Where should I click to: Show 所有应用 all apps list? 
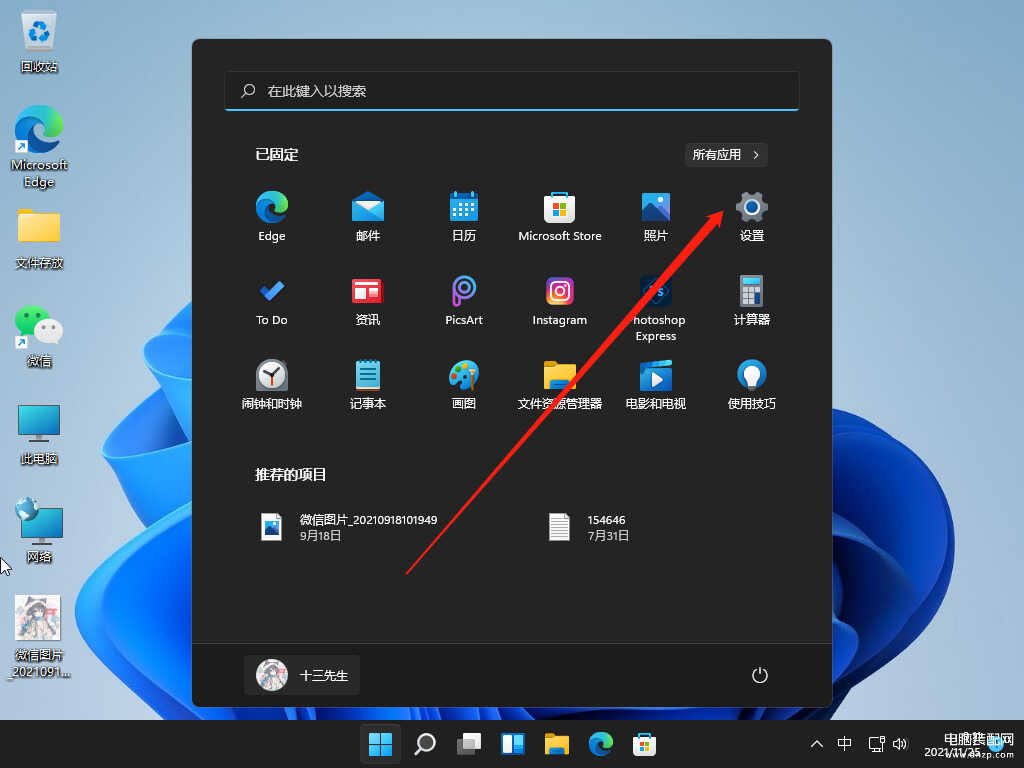pyautogui.click(x=726, y=155)
